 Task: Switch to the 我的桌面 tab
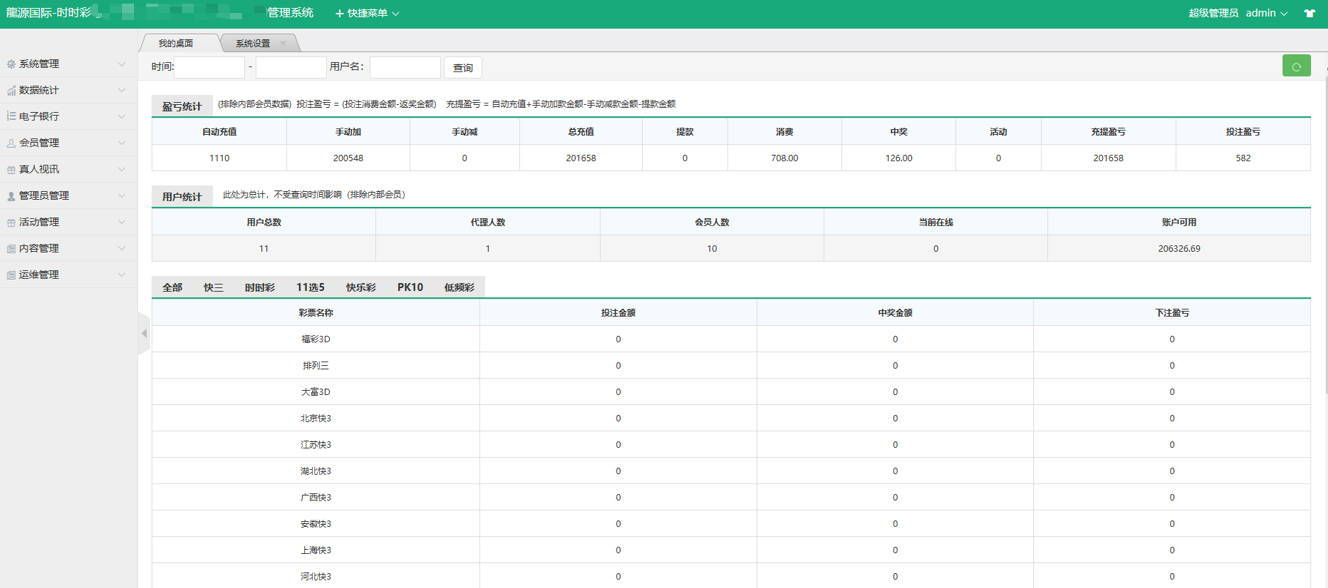tap(175, 43)
